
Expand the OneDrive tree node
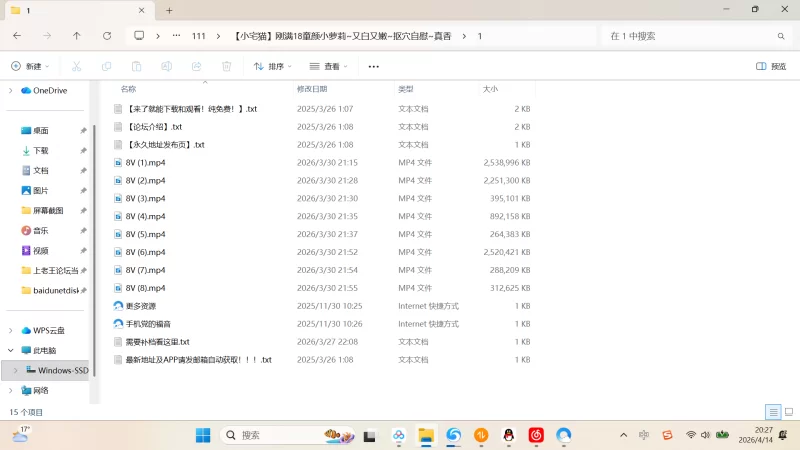click(x=11, y=90)
